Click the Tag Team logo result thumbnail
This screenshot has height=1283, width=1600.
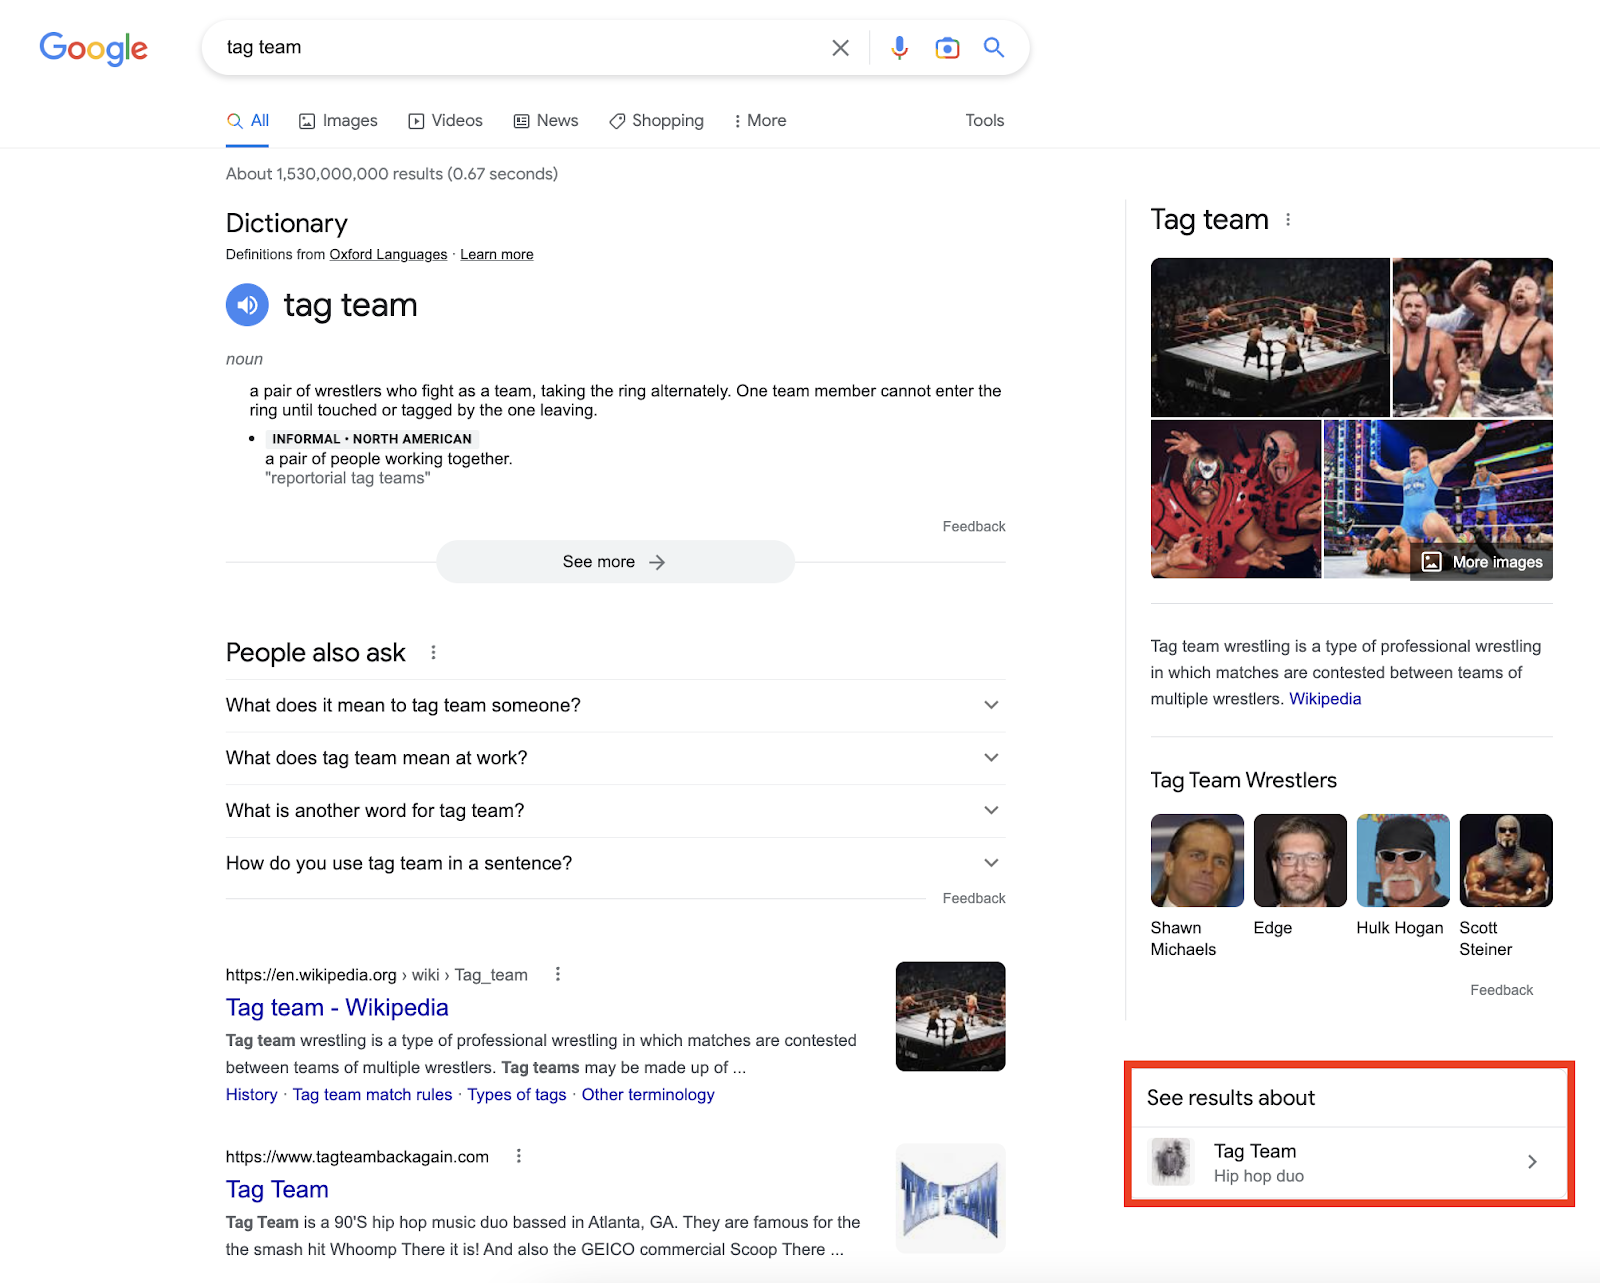click(951, 1198)
